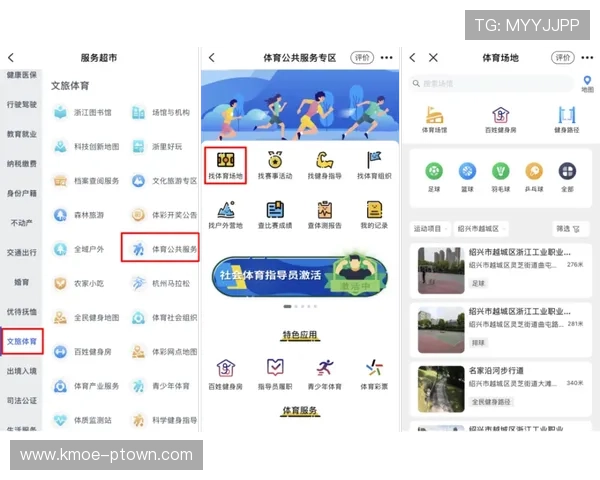Select 健康医保 sidebar category
This screenshot has width=600, height=480.
tap(21, 75)
